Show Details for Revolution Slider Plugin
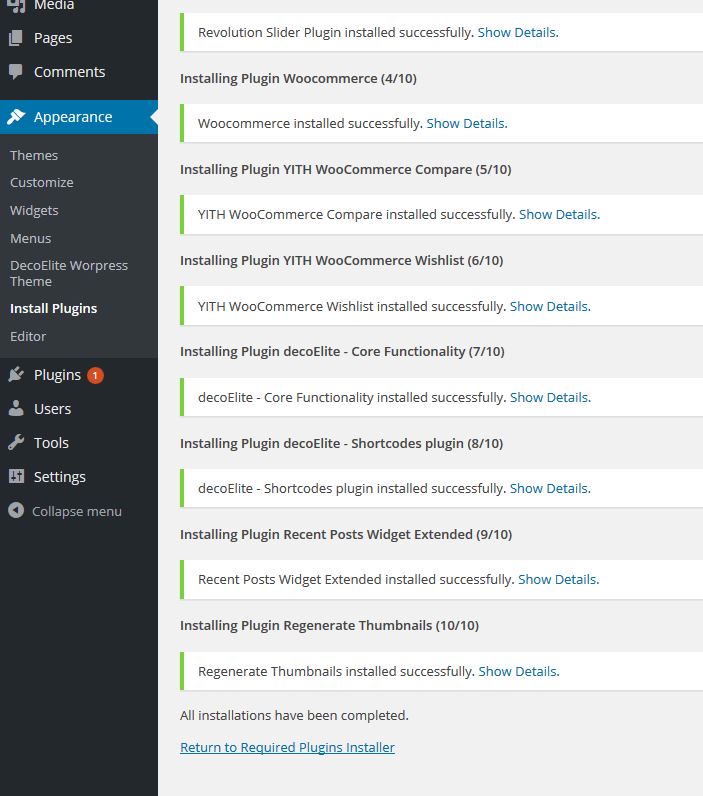 pos(518,32)
